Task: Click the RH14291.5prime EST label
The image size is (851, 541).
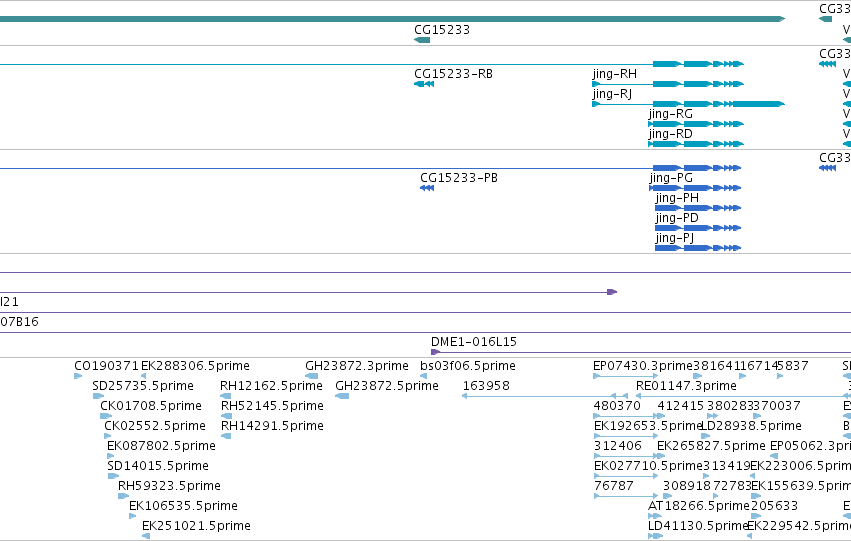Action: pos(272,426)
